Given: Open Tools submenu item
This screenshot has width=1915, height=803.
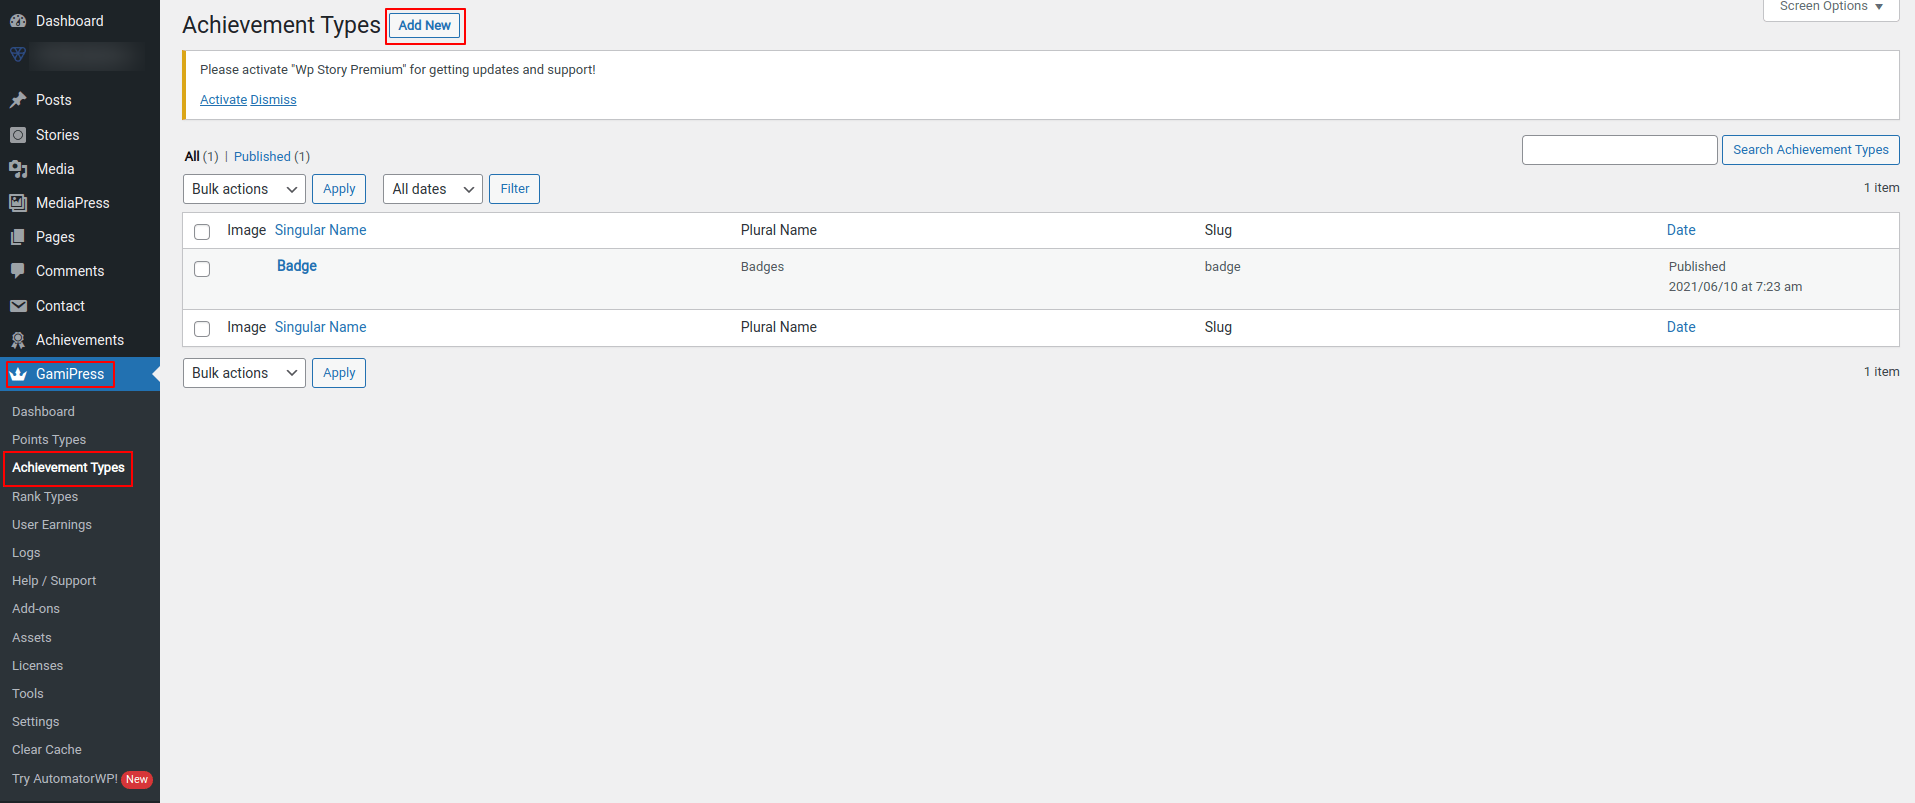Looking at the screenshot, I should (28, 694).
